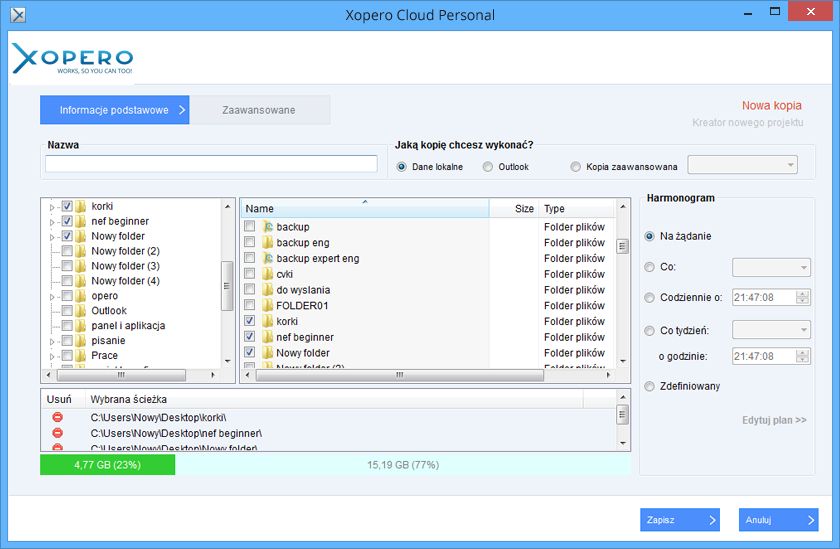This screenshot has width=840, height=549.
Task: Click the Anuluj button
Action: point(778,520)
